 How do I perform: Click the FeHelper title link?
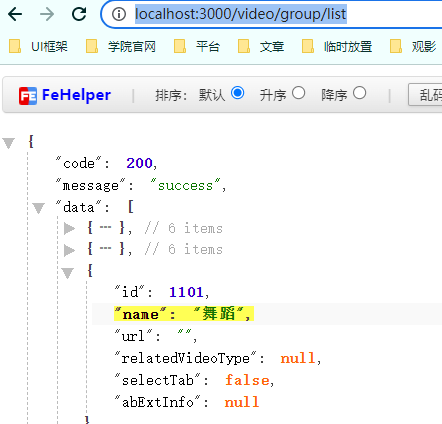point(76,95)
